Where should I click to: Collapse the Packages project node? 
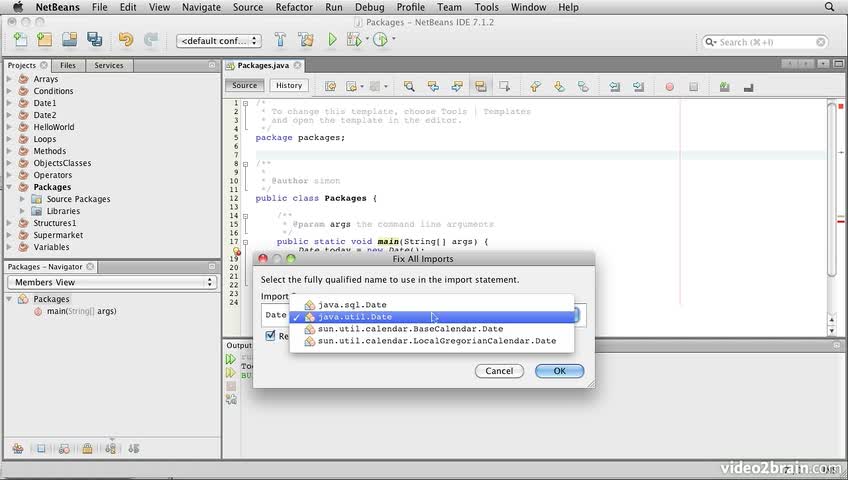click(x=9, y=187)
